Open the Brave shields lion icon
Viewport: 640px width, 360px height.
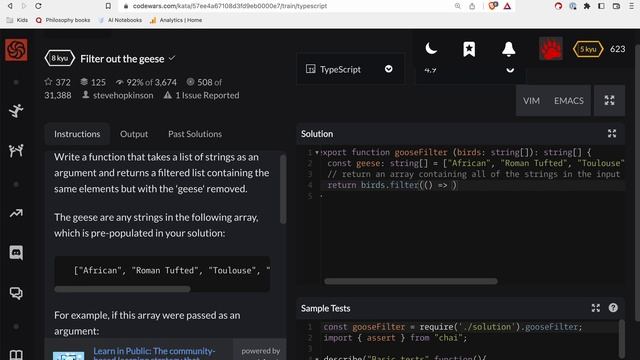[493, 6]
